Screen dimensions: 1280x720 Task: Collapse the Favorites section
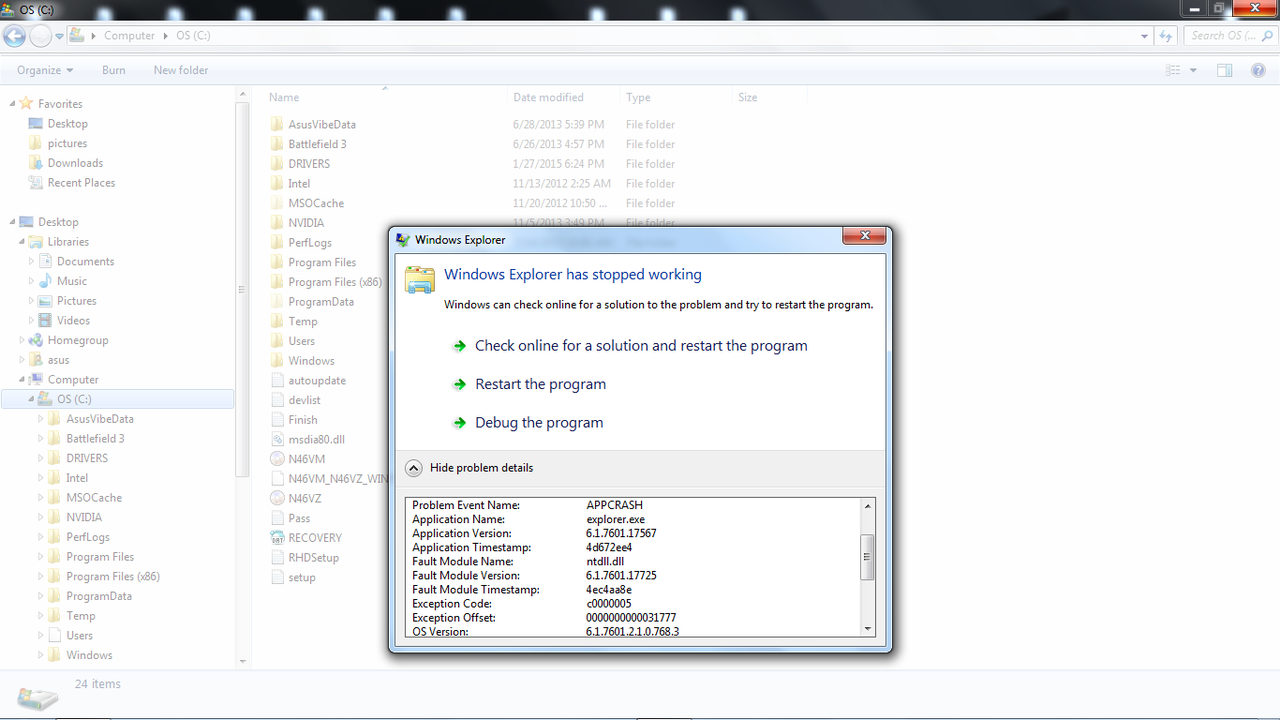click(x=13, y=104)
